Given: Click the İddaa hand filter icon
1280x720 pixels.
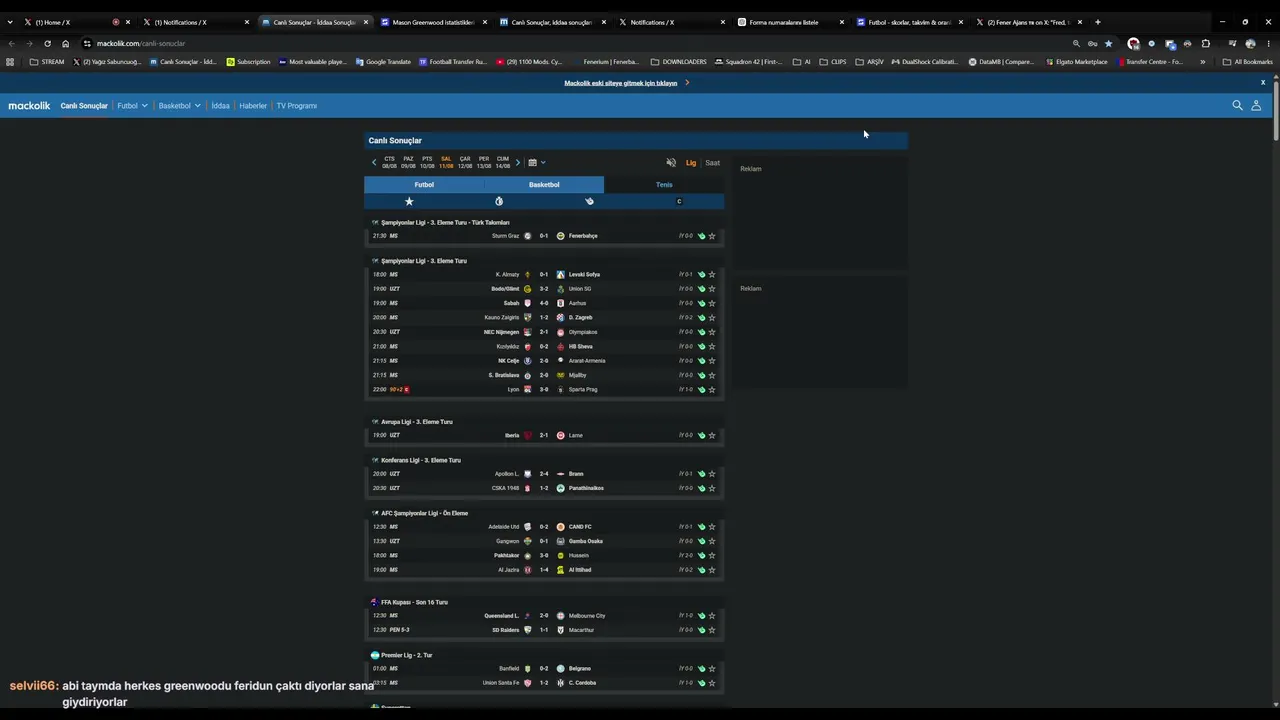Looking at the screenshot, I should pos(589,201).
